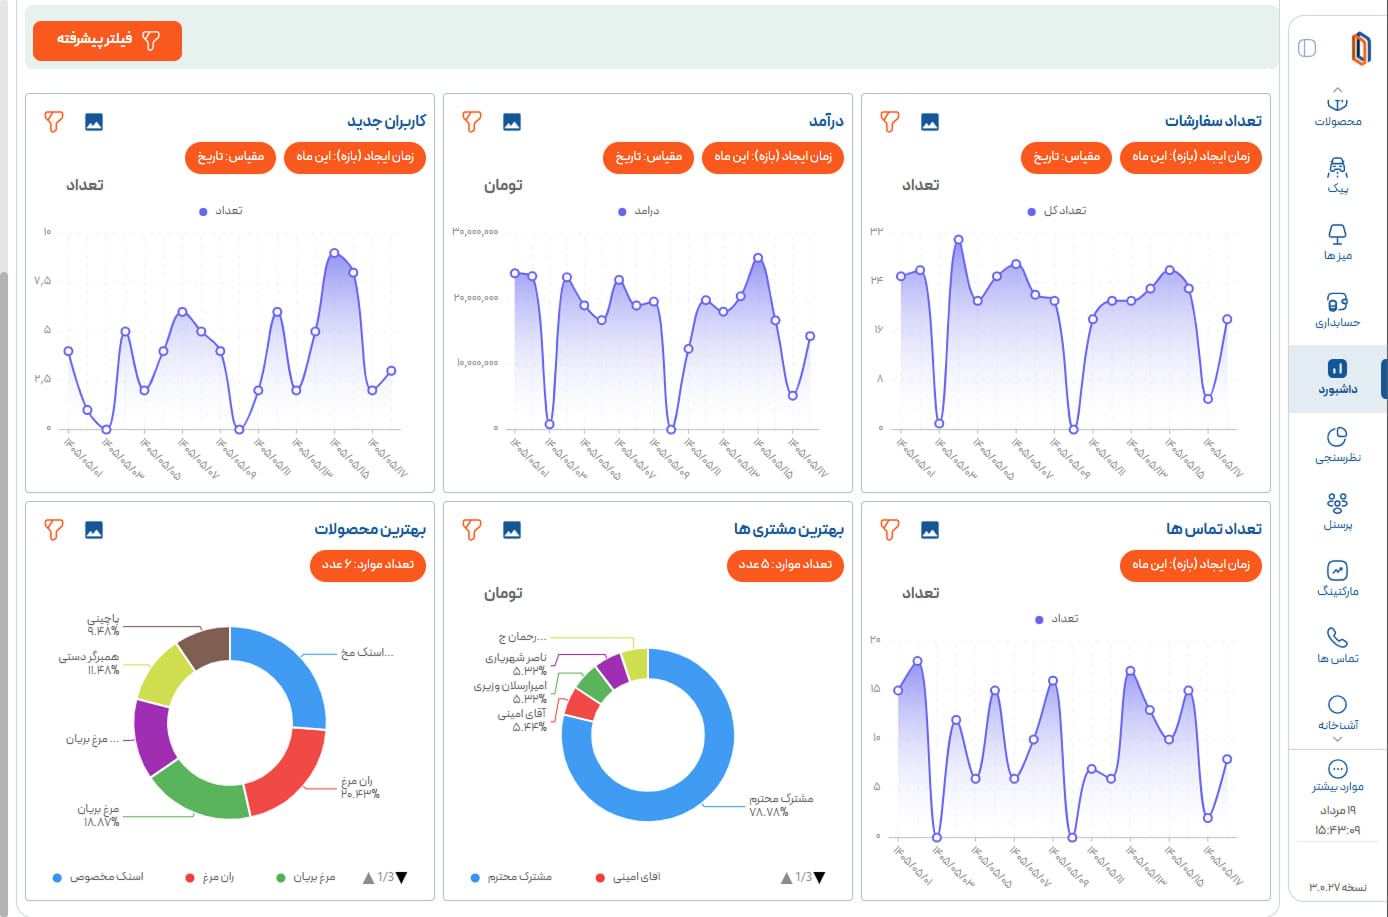The width and height of the screenshot is (1388, 917).
Task: Click مقیاس: تاریخ chip on درآمد card
Action: [x=648, y=157]
